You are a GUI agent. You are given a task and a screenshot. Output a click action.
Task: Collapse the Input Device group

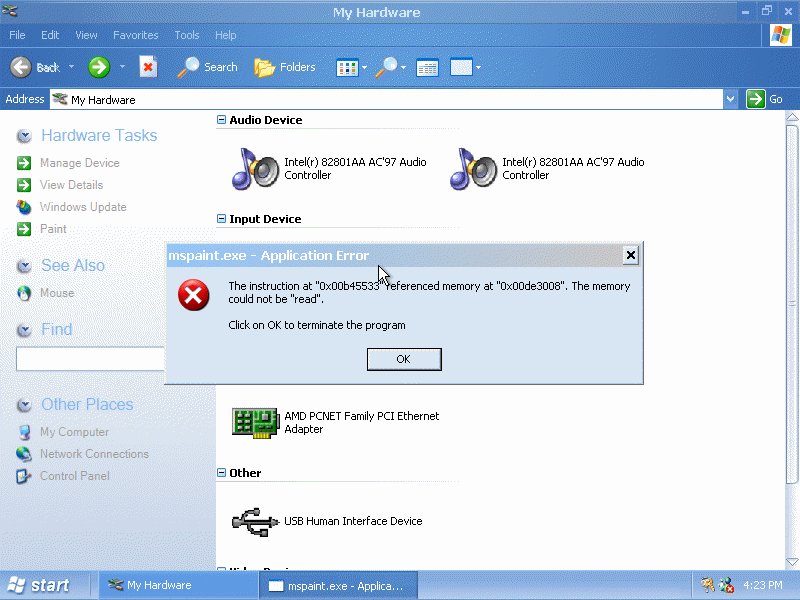(221, 218)
